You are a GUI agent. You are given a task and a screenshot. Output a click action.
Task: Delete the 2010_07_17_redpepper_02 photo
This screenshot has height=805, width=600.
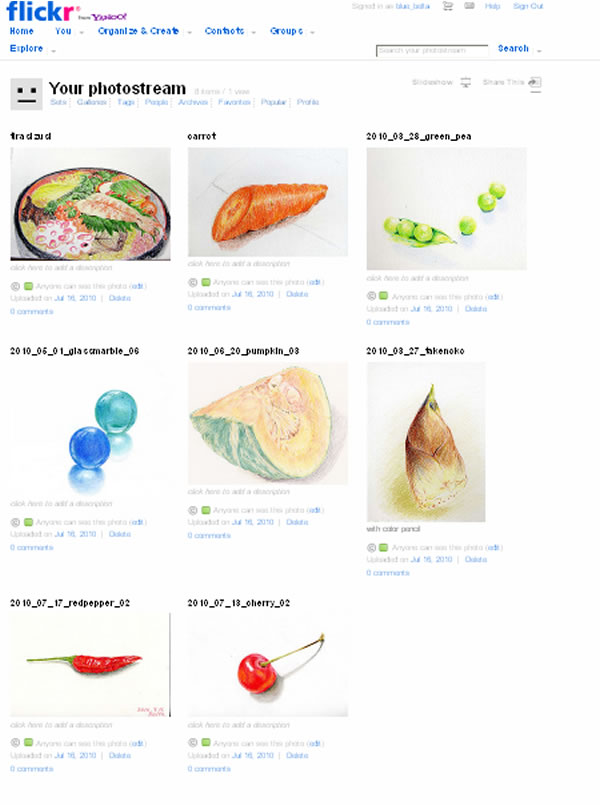click(x=120, y=755)
